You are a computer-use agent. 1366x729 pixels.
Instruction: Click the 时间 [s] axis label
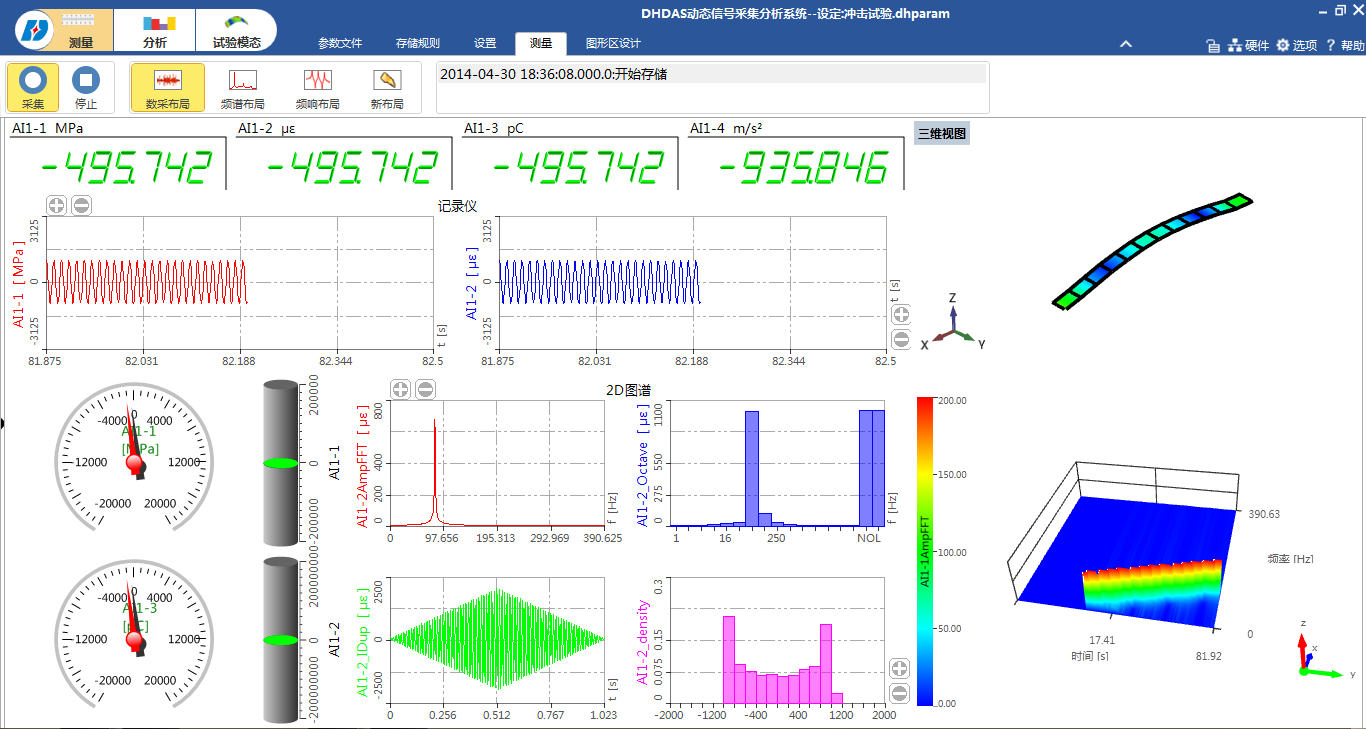pyautogui.click(x=1089, y=656)
